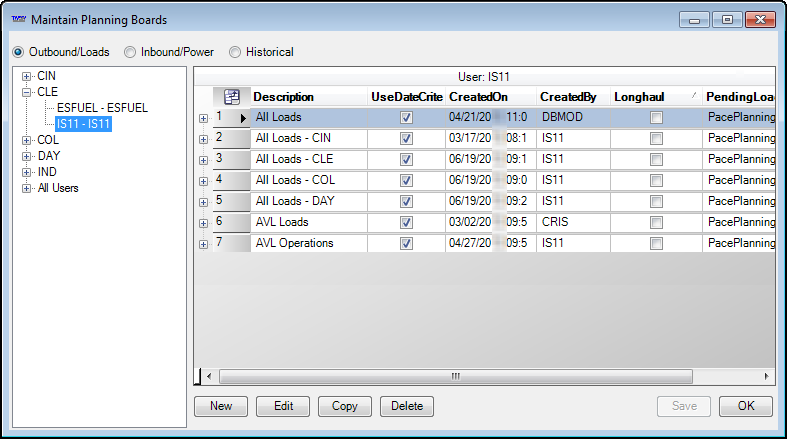Enable Longhaul checkbox for AVL Loads
The width and height of the screenshot is (787, 439).
656,223
